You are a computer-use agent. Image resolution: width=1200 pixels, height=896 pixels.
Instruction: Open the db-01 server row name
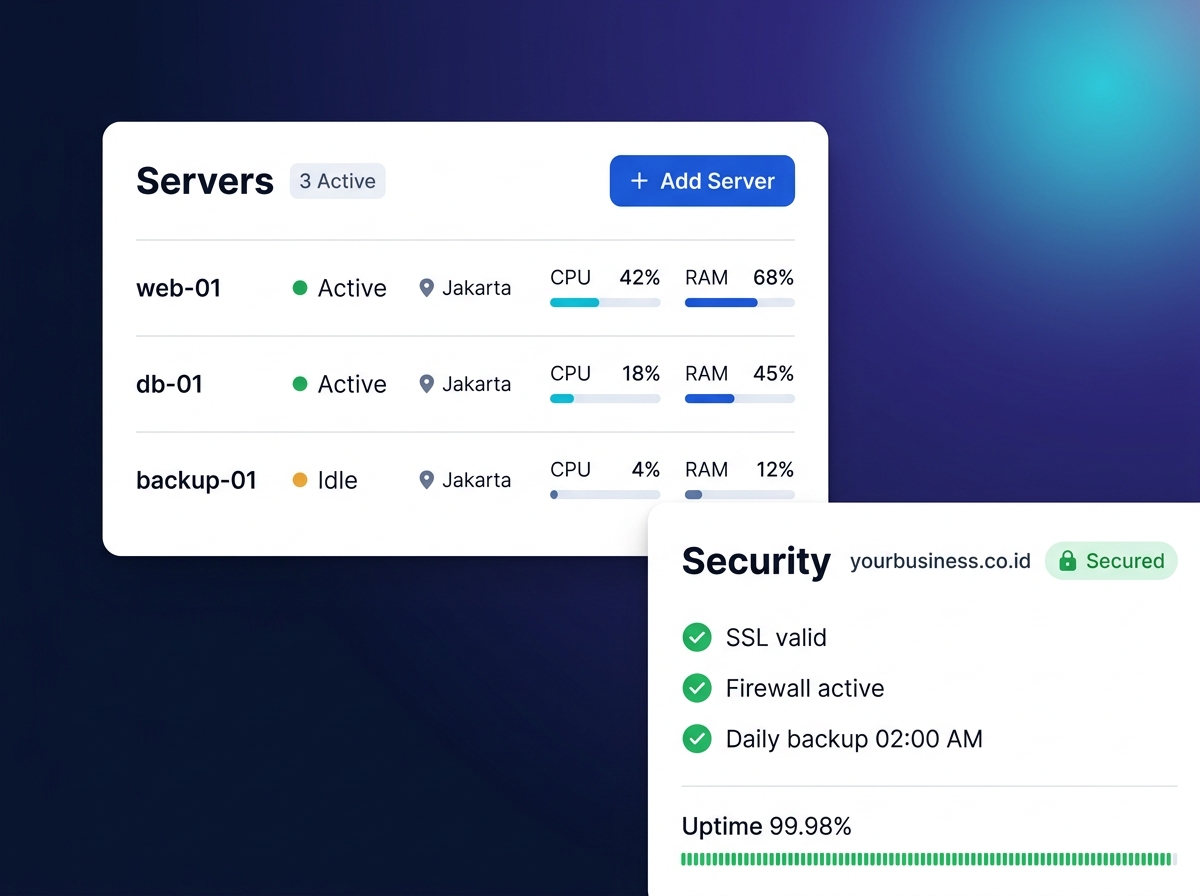pyautogui.click(x=169, y=384)
